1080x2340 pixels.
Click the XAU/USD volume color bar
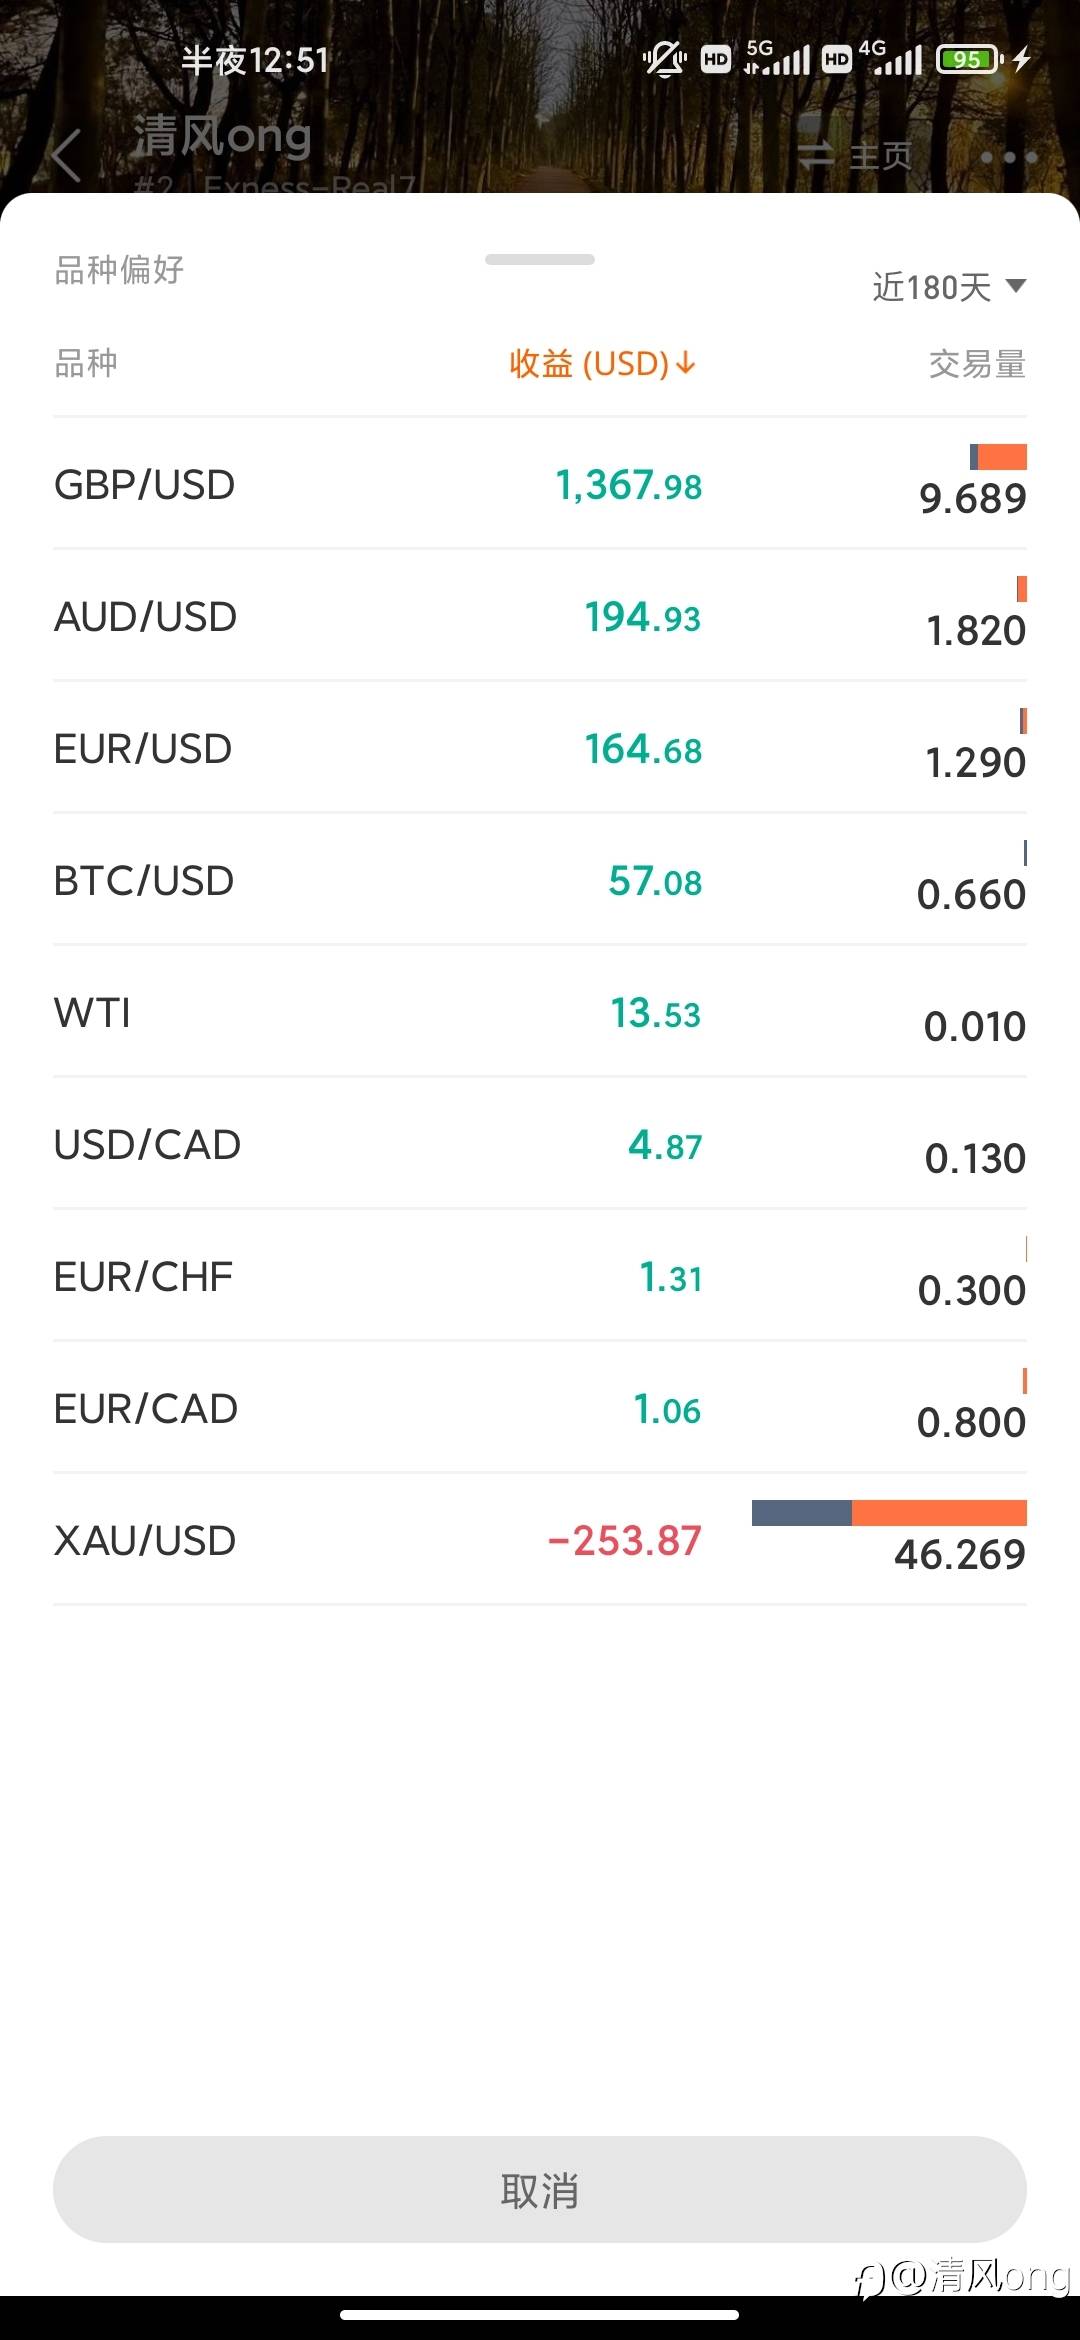click(x=889, y=1513)
